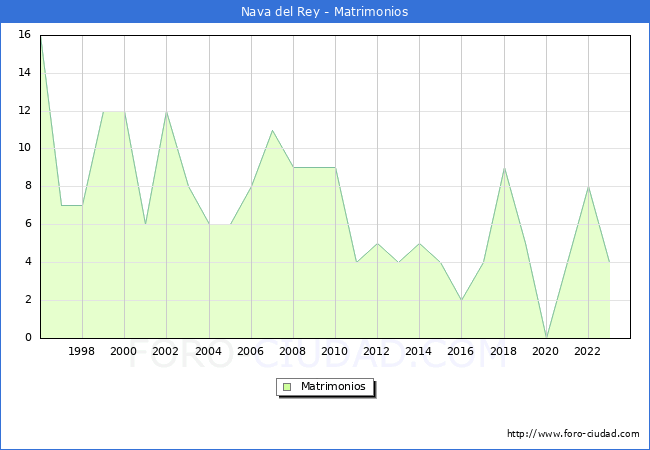Viewport: 650px width, 450px height.
Task: Click the green Matrimonios legend swatch
Action: [287, 386]
